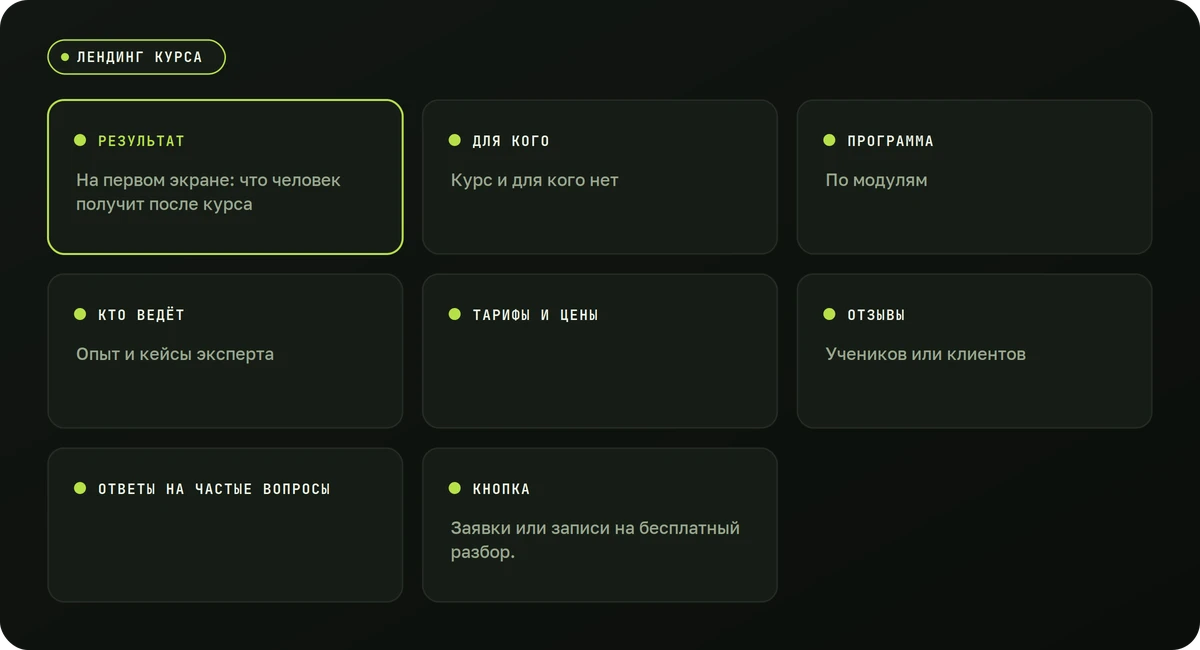1200x650 pixels.
Task: Open the highlighted РЕЗУЛЬТАТ card
Action: point(225,177)
